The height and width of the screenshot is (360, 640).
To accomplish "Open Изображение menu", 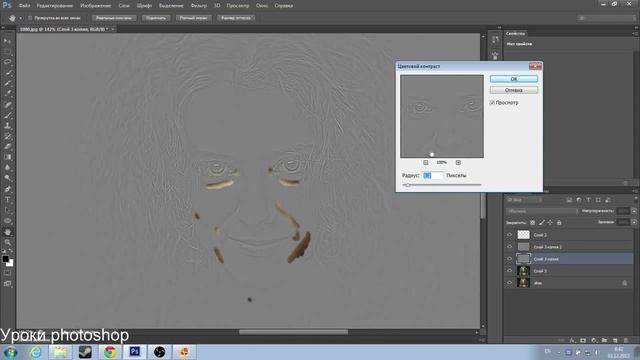I will point(96,6).
